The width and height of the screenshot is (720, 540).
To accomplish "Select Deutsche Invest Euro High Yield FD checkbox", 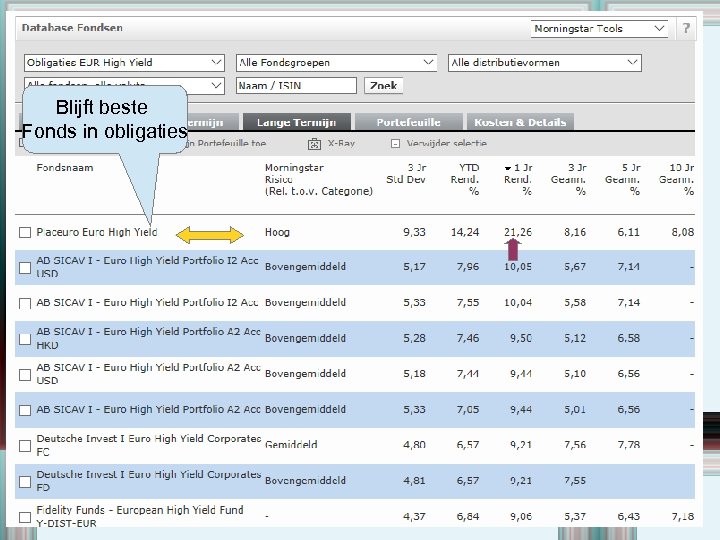I will (25, 481).
